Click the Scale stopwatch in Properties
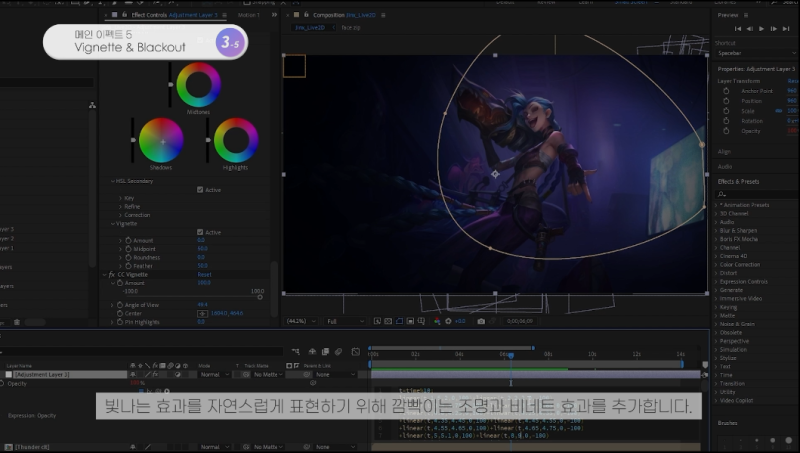The image size is (800, 453). click(x=727, y=111)
